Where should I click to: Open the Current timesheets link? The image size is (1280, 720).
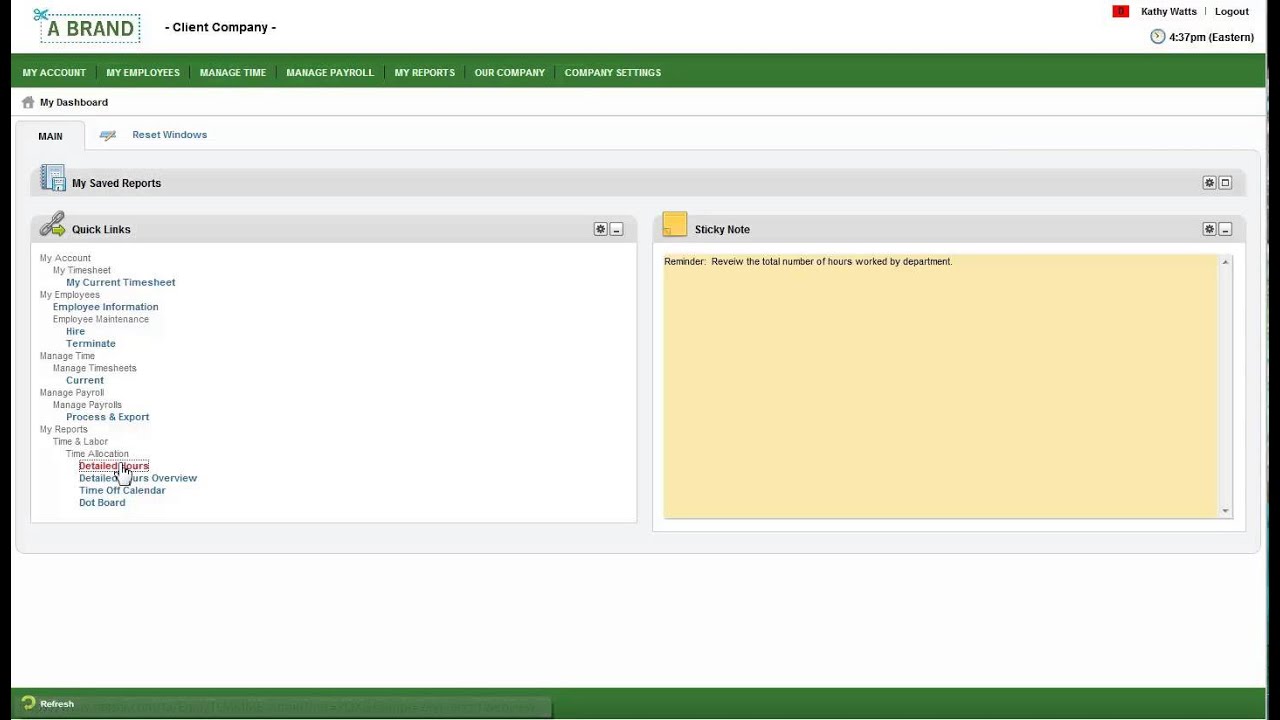point(84,380)
